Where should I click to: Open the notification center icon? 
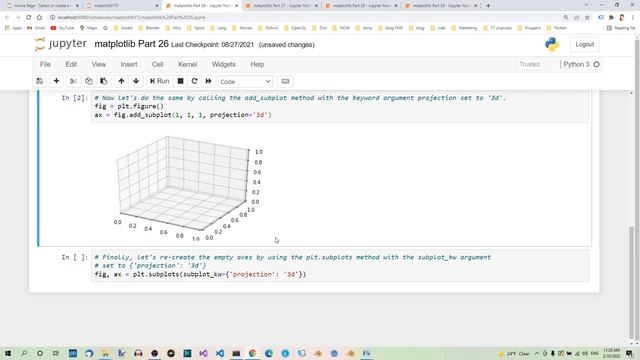click(x=629, y=353)
